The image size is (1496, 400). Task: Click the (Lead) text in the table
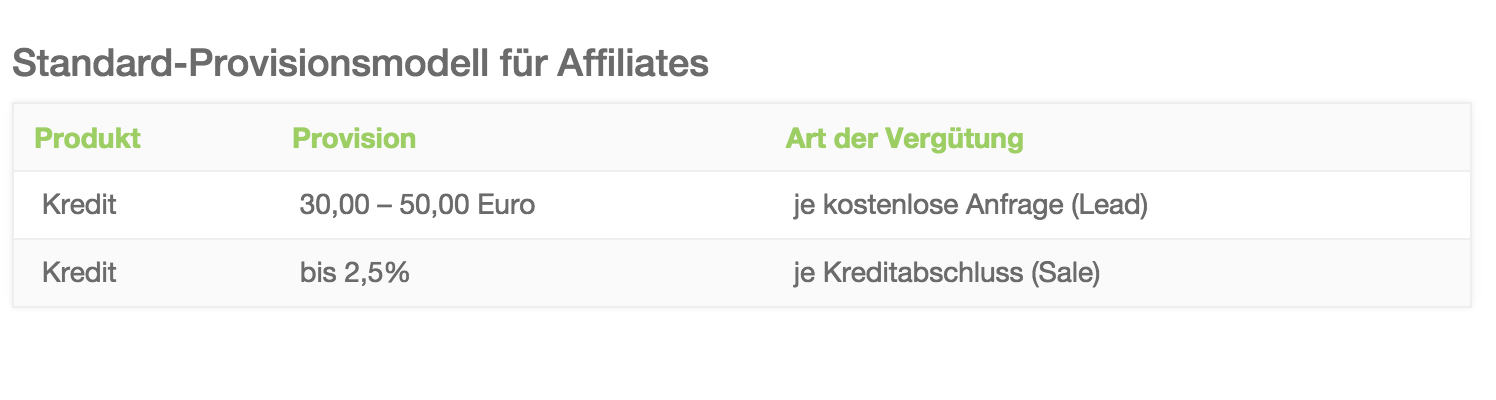(x=1109, y=206)
